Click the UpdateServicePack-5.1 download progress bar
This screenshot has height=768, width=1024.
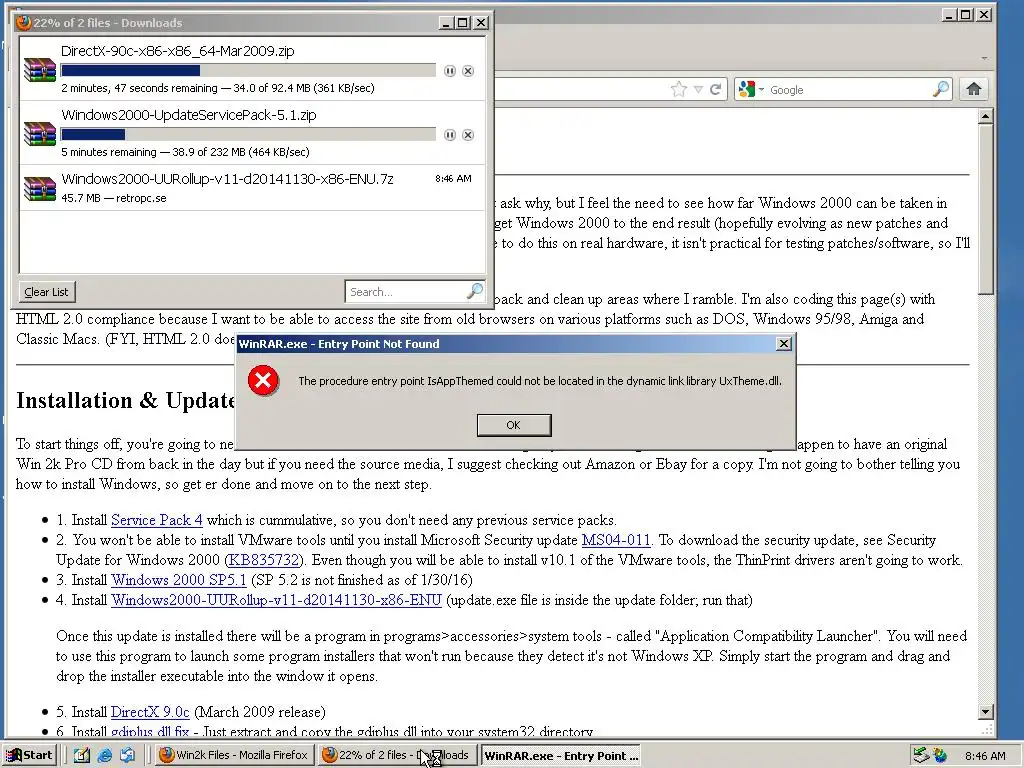248,135
